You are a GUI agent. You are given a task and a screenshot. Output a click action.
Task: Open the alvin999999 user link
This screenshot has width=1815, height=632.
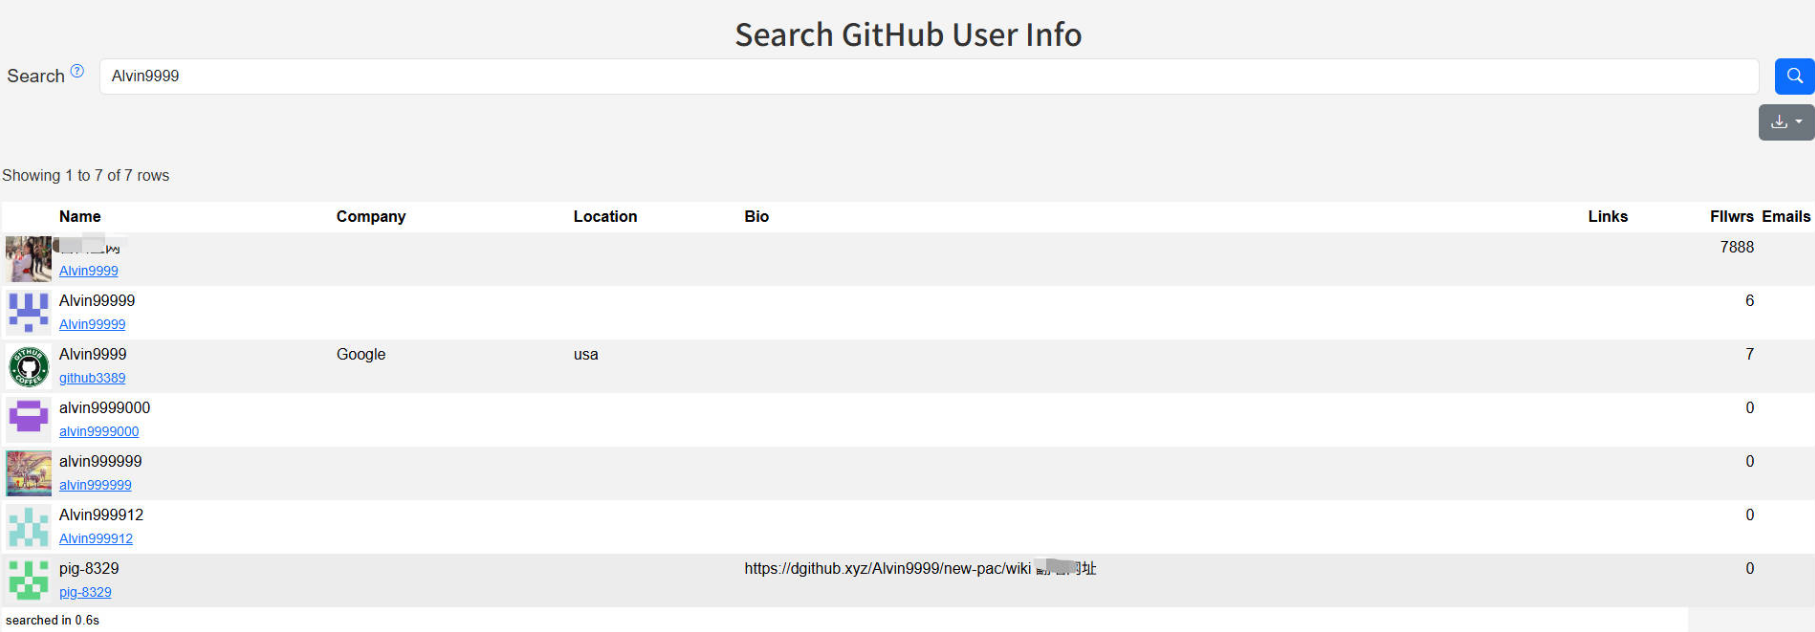click(95, 484)
